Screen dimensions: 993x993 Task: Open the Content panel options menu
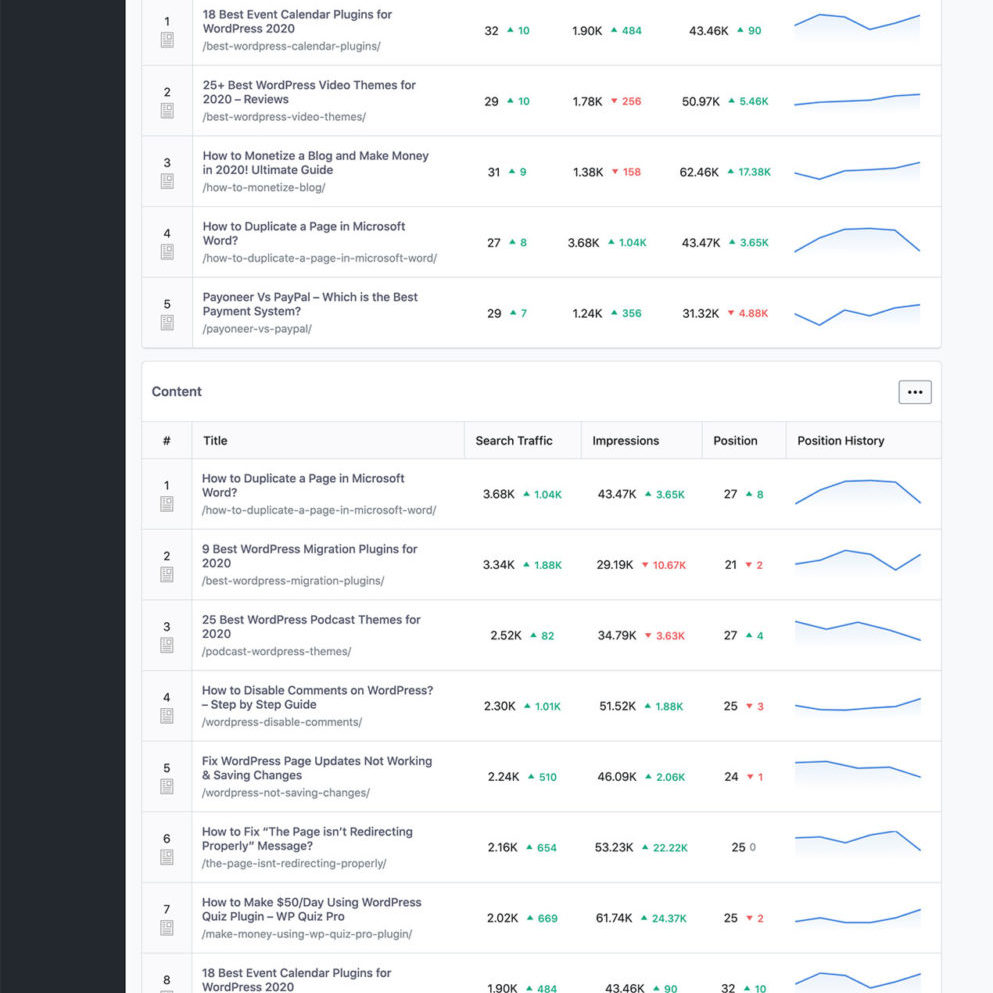[x=914, y=392]
